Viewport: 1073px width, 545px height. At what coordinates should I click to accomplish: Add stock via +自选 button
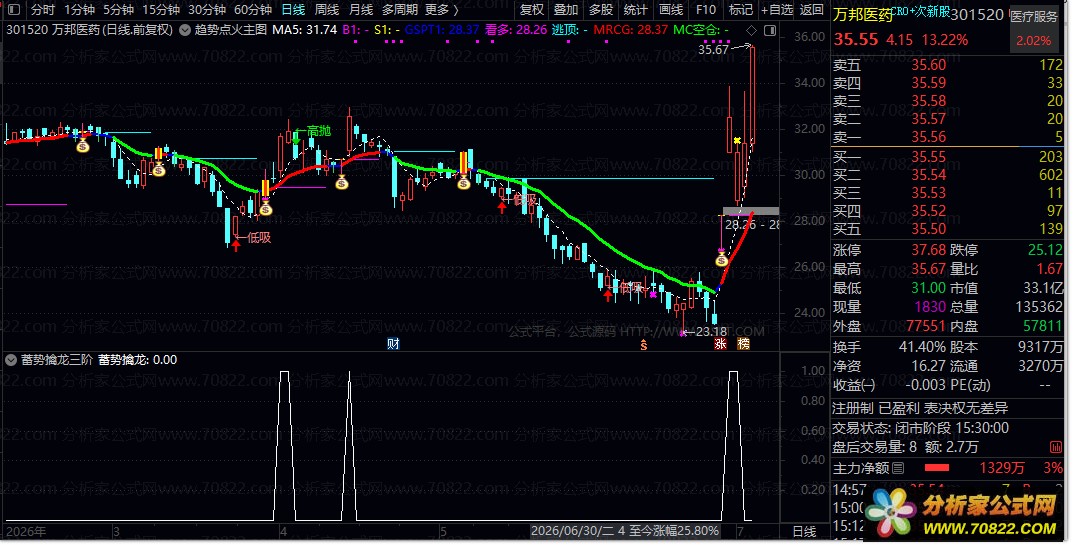[x=777, y=10]
